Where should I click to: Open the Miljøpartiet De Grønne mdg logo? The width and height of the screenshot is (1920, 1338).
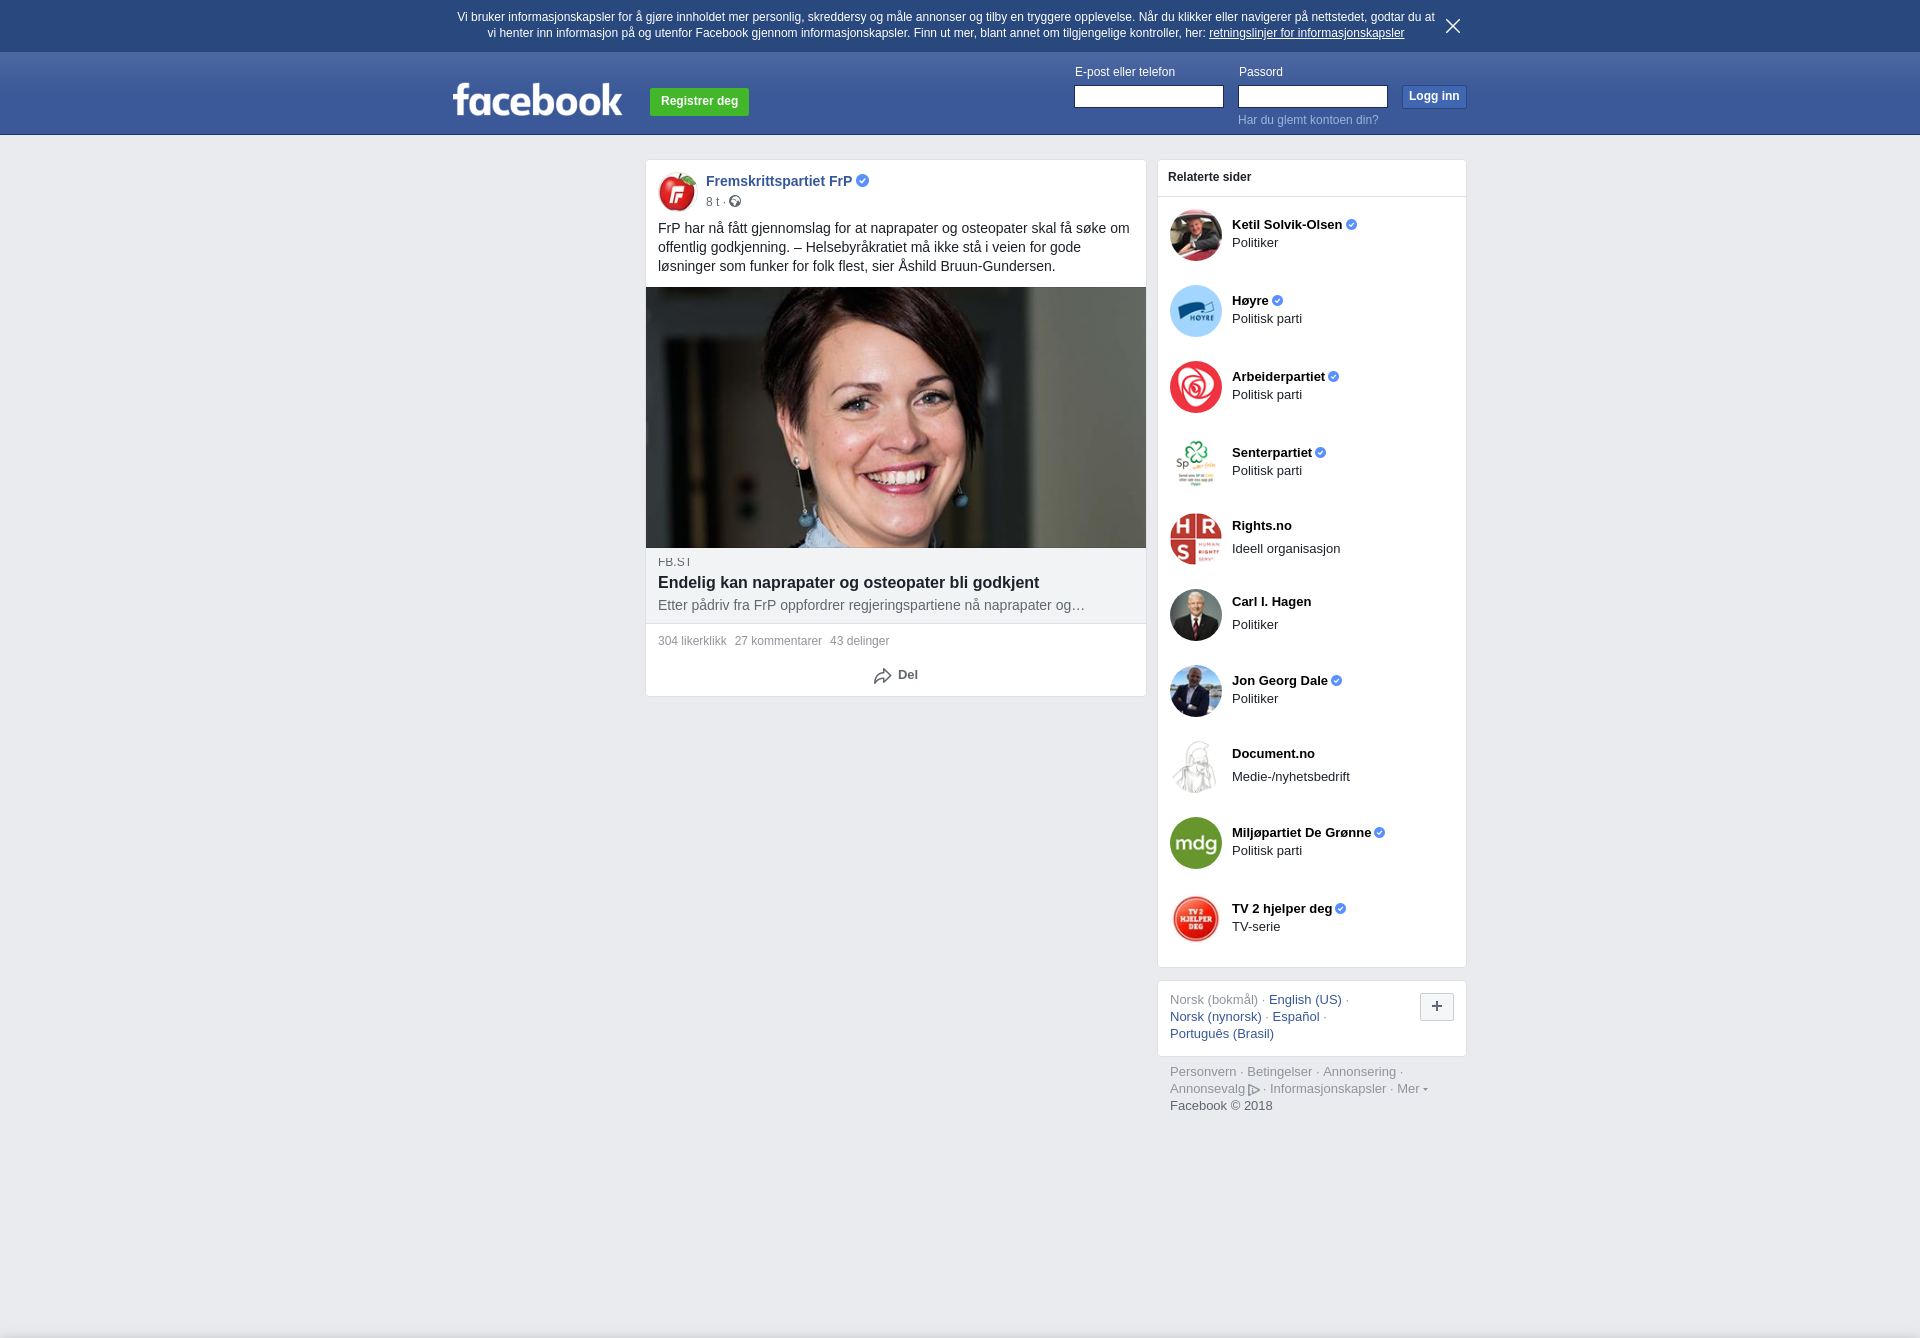pos(1196,843)
